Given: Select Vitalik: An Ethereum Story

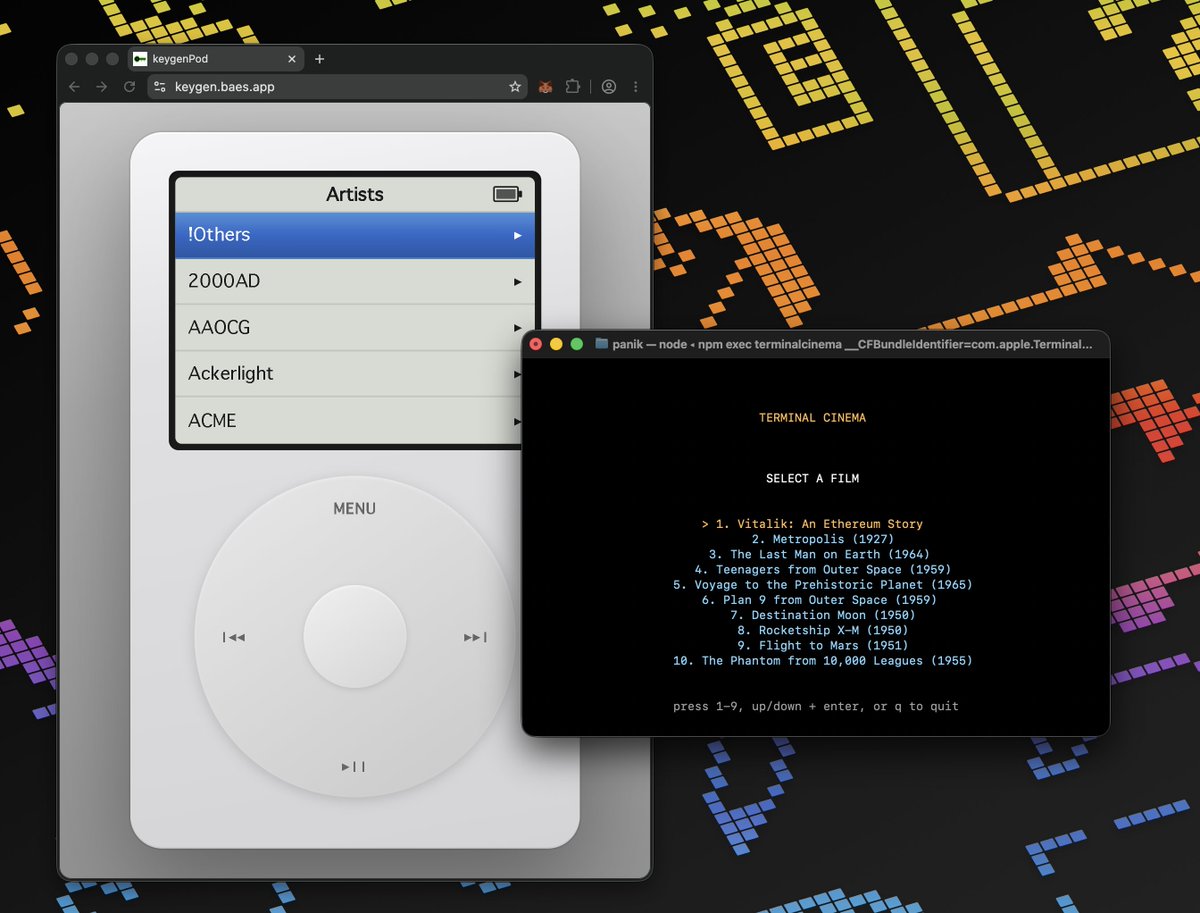Looking at the screenshot, I should point(812,524).
